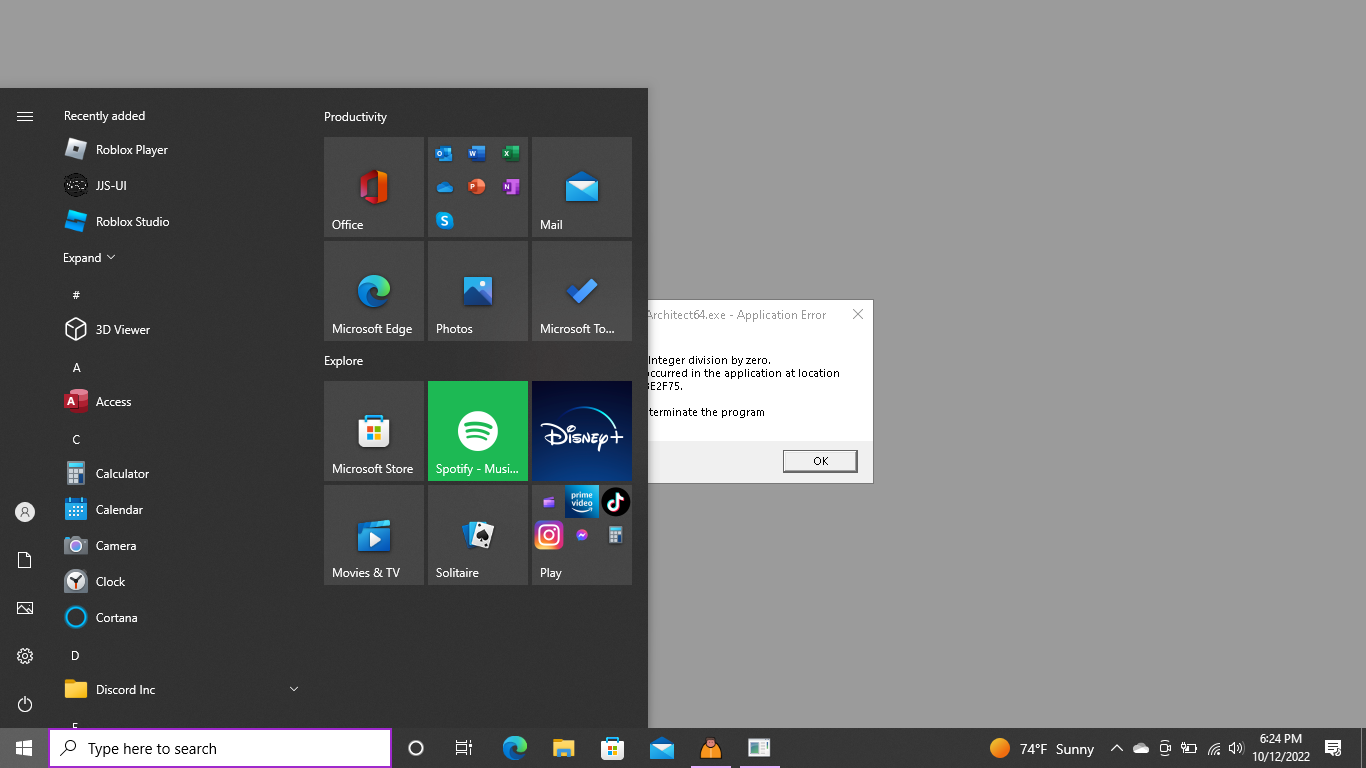Viewport: 1366px width, 768px height.
Task: Launch JJS-UI from the app list
Action: click(x=180, y=186)
